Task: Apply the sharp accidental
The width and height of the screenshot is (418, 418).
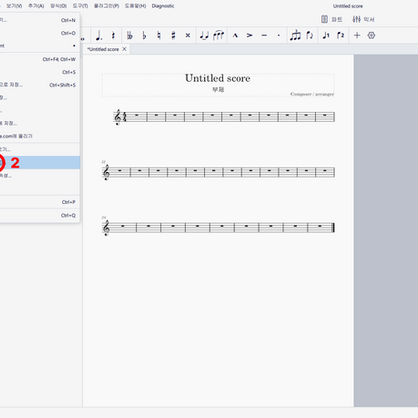Action: [x=173, y=35]
